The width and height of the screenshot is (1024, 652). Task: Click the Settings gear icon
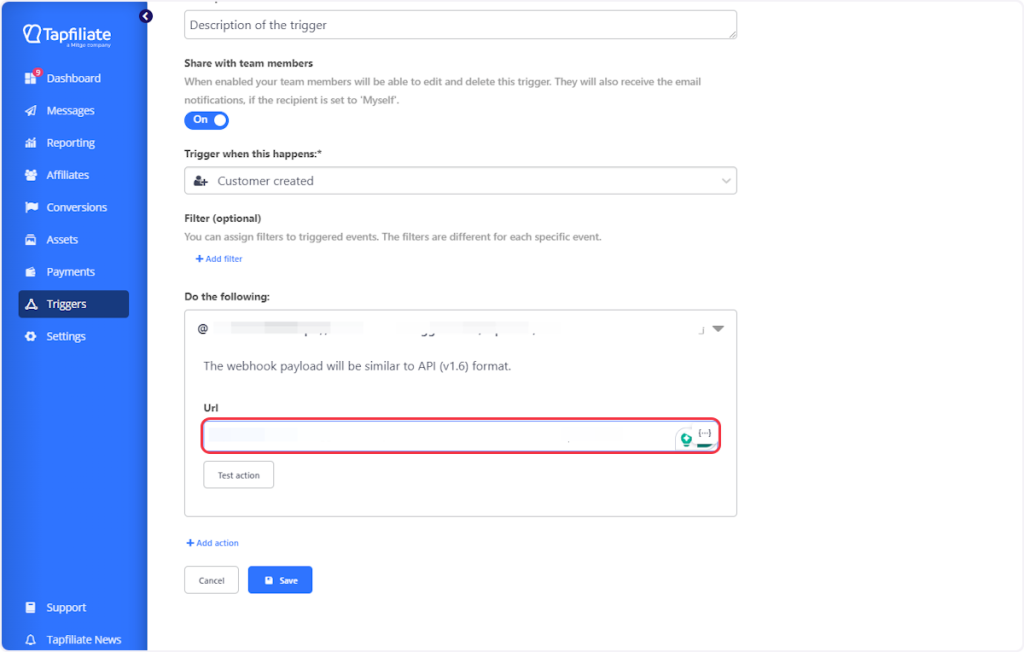click(x=30, y=336)
